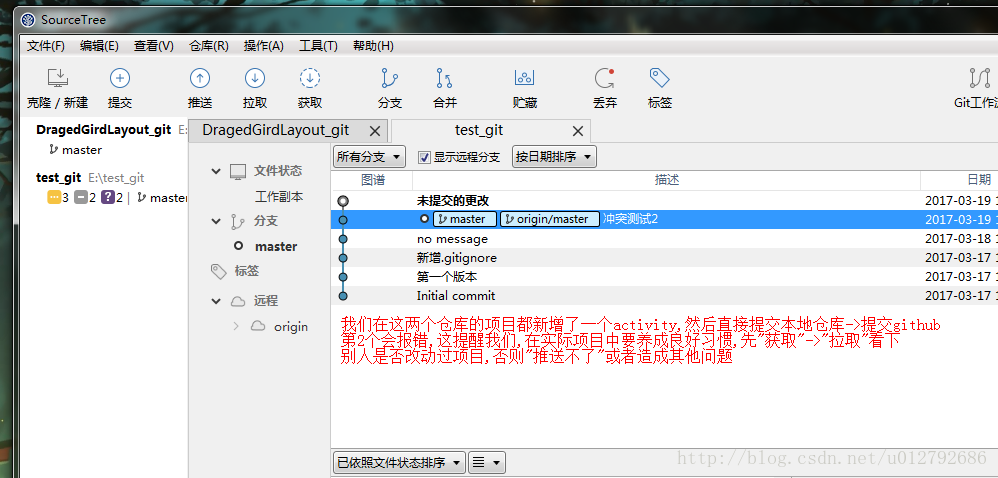Click the Tag (标签) toolbar icon

659,78
